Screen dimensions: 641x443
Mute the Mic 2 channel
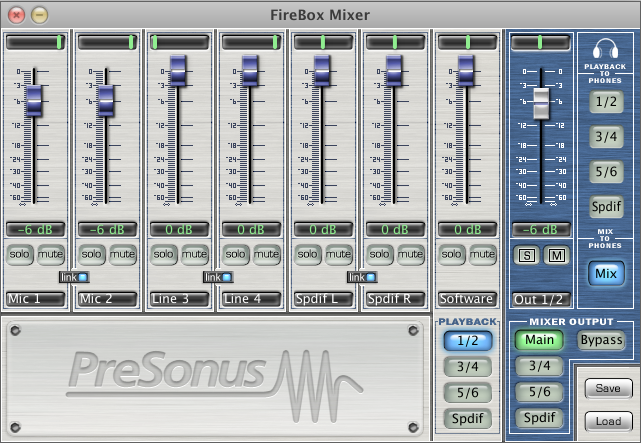(123, 255)
